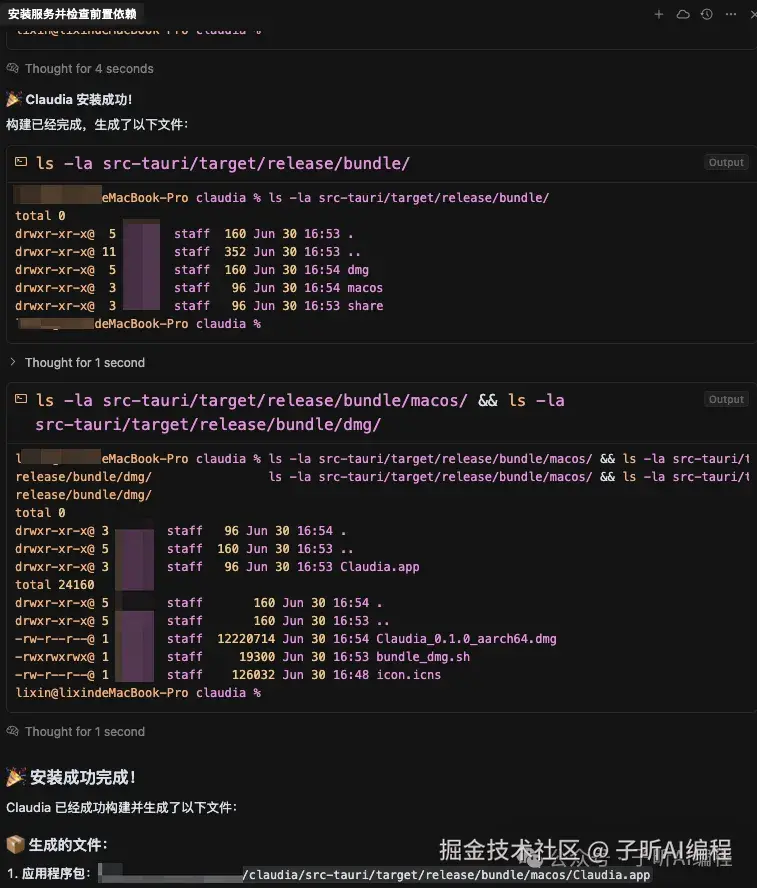Select the chat tab titled 安装服务并检查前置依赖
This screenshot has width=757, height=888.
pyautogui.click(x=72, y=14)
